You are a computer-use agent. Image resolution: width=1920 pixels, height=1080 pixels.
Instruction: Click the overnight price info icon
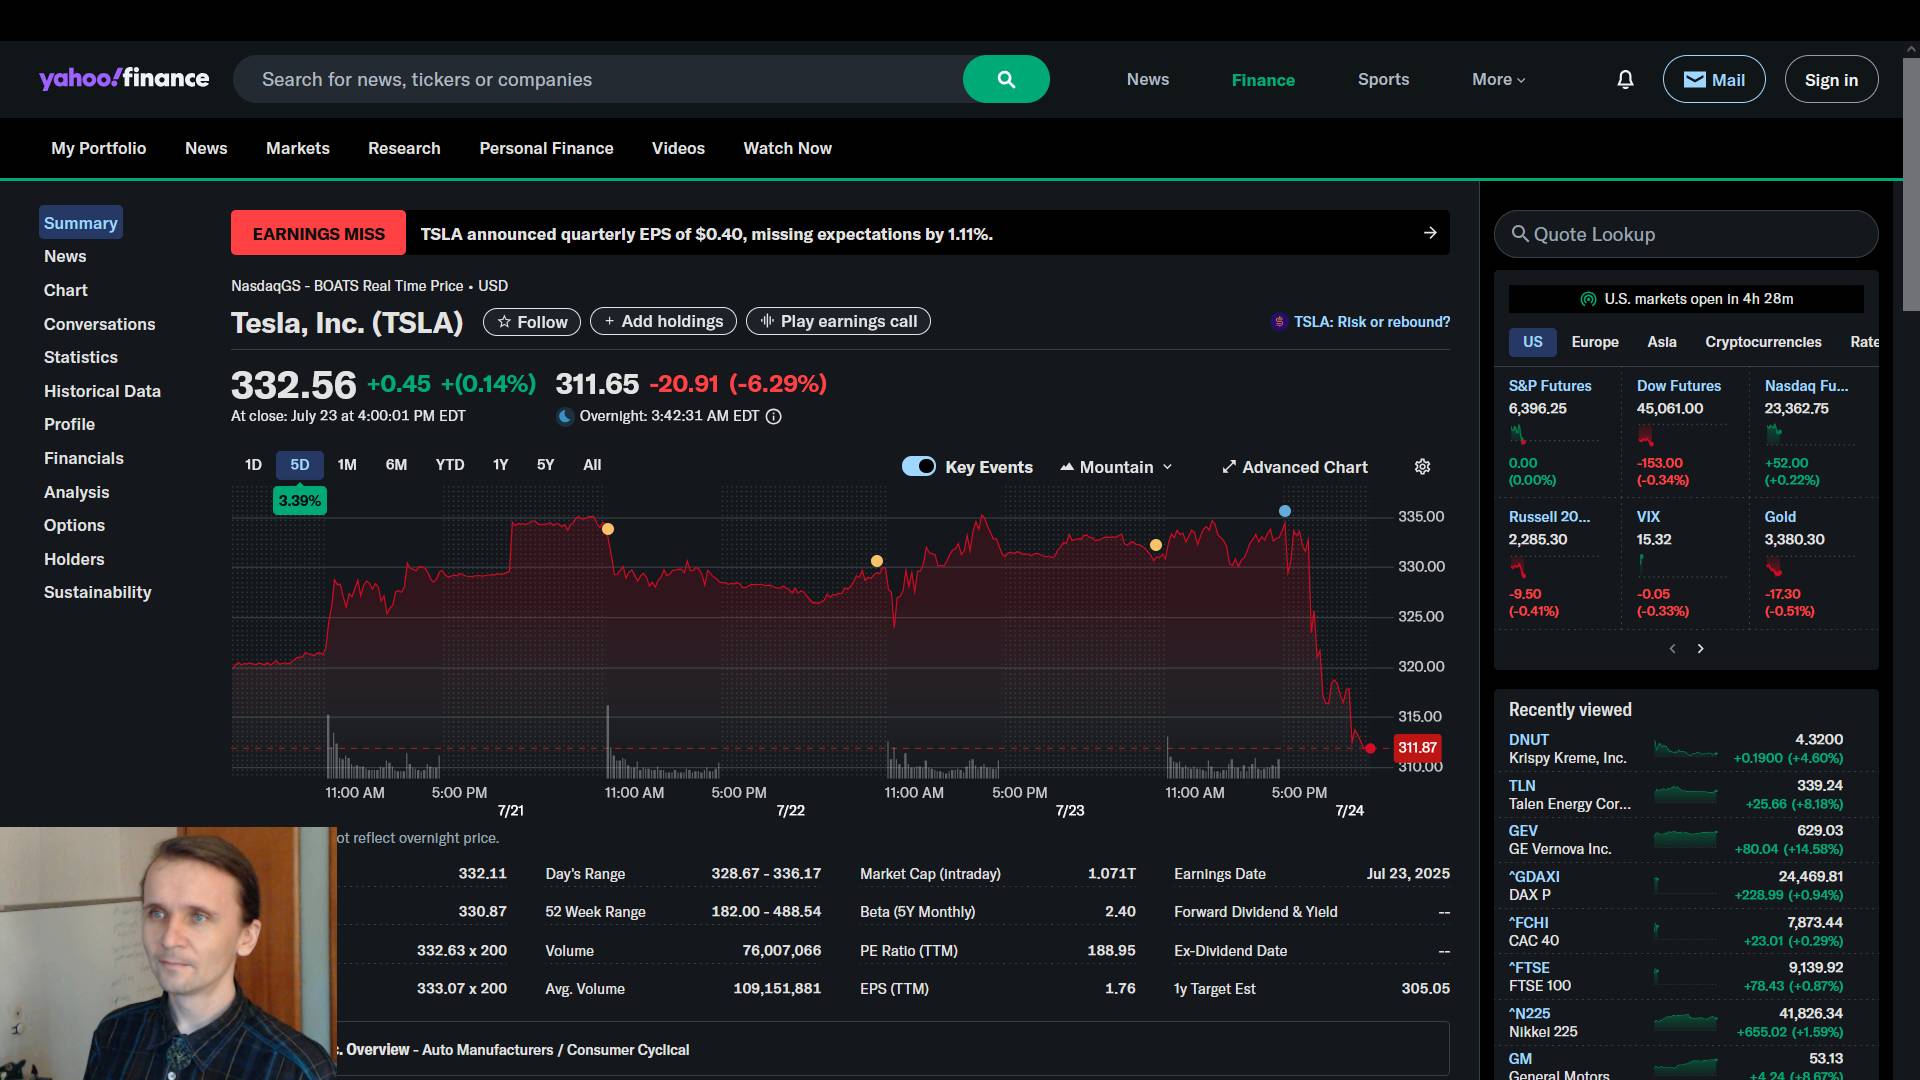click(773, 416)
